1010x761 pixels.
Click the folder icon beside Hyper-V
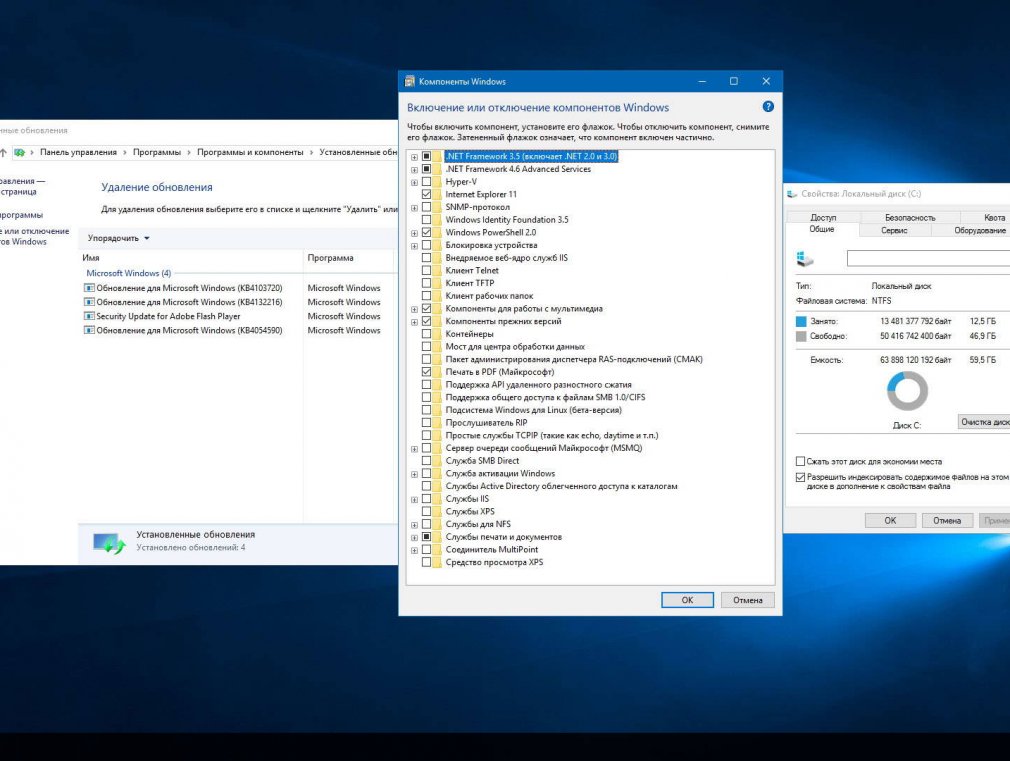438,182
